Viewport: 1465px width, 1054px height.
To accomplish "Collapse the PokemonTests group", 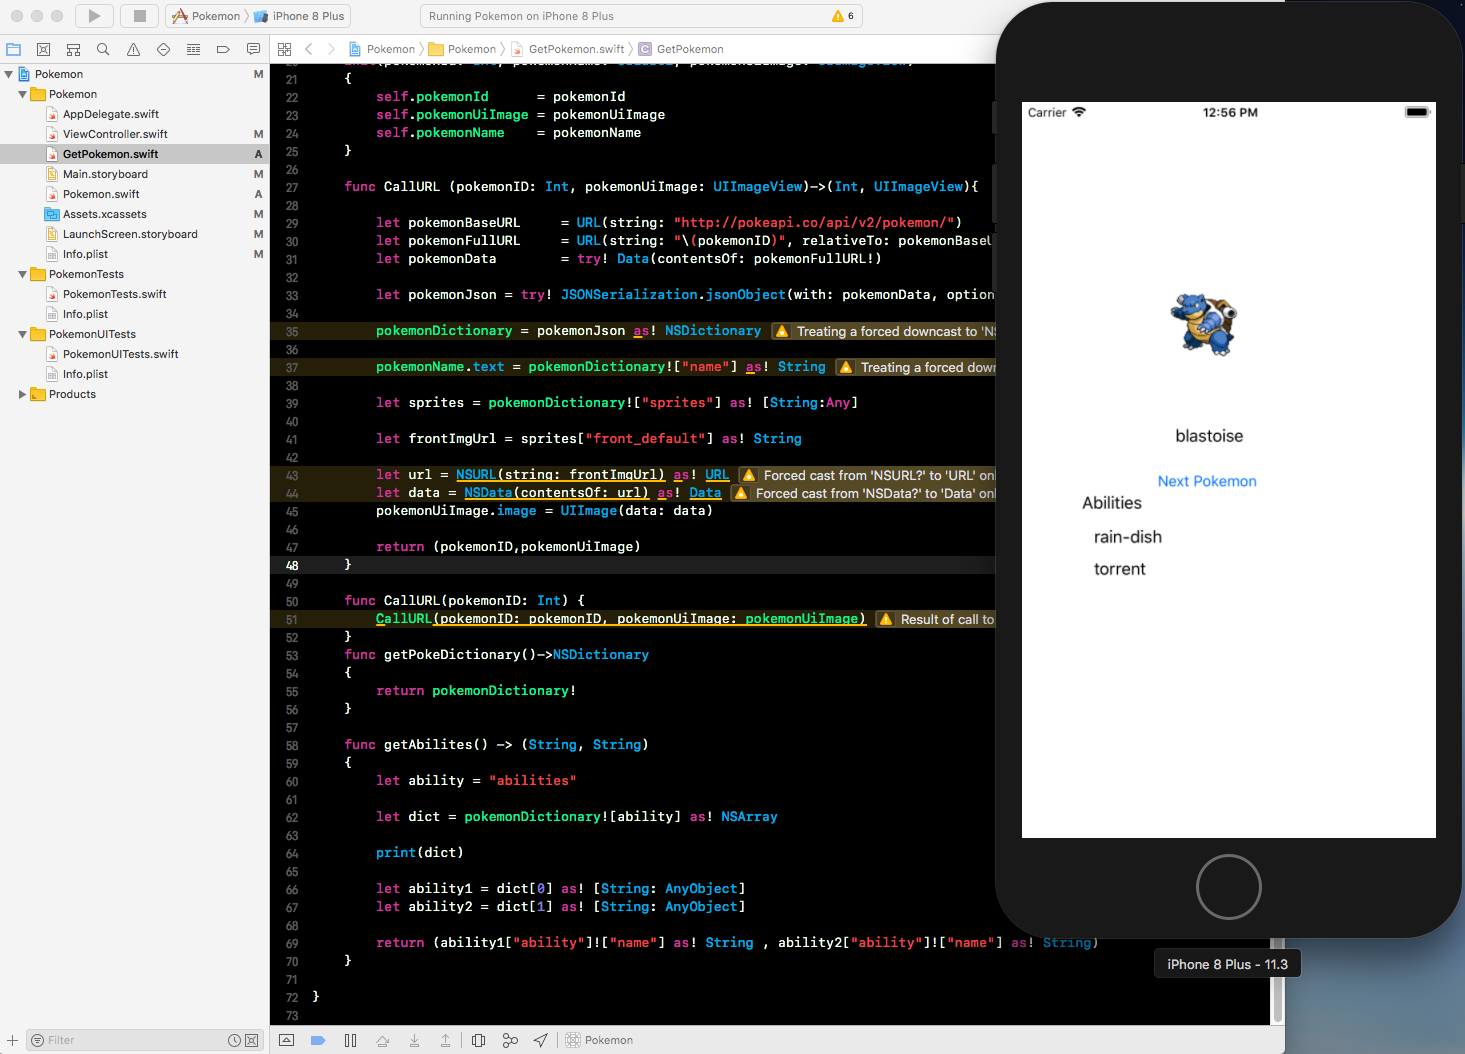I will click(23, 274).
